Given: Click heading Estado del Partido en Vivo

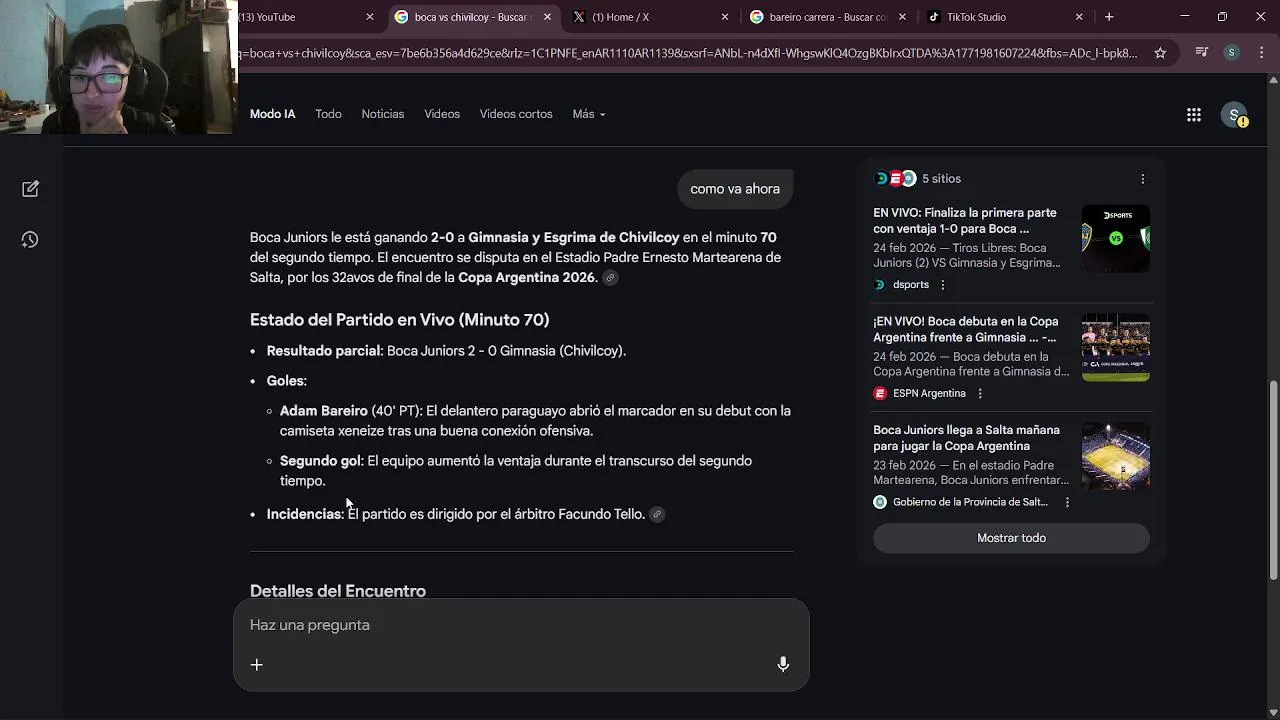Looking at the screenshot, I should pos(399,320).
